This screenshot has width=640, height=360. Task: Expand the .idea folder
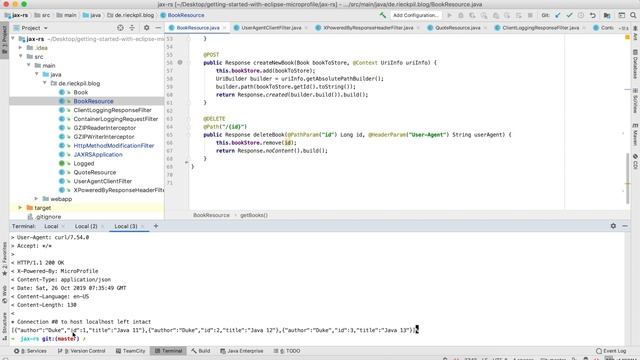click(x=20, y=48)
